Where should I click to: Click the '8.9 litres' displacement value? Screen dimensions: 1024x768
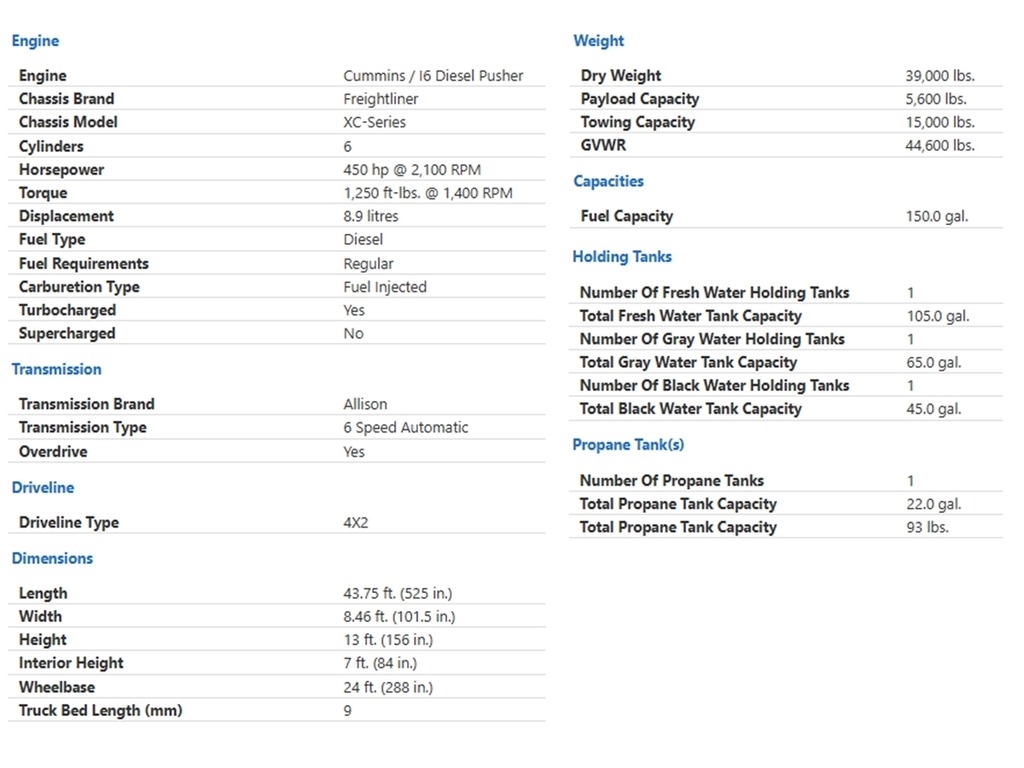click(371, 216)
